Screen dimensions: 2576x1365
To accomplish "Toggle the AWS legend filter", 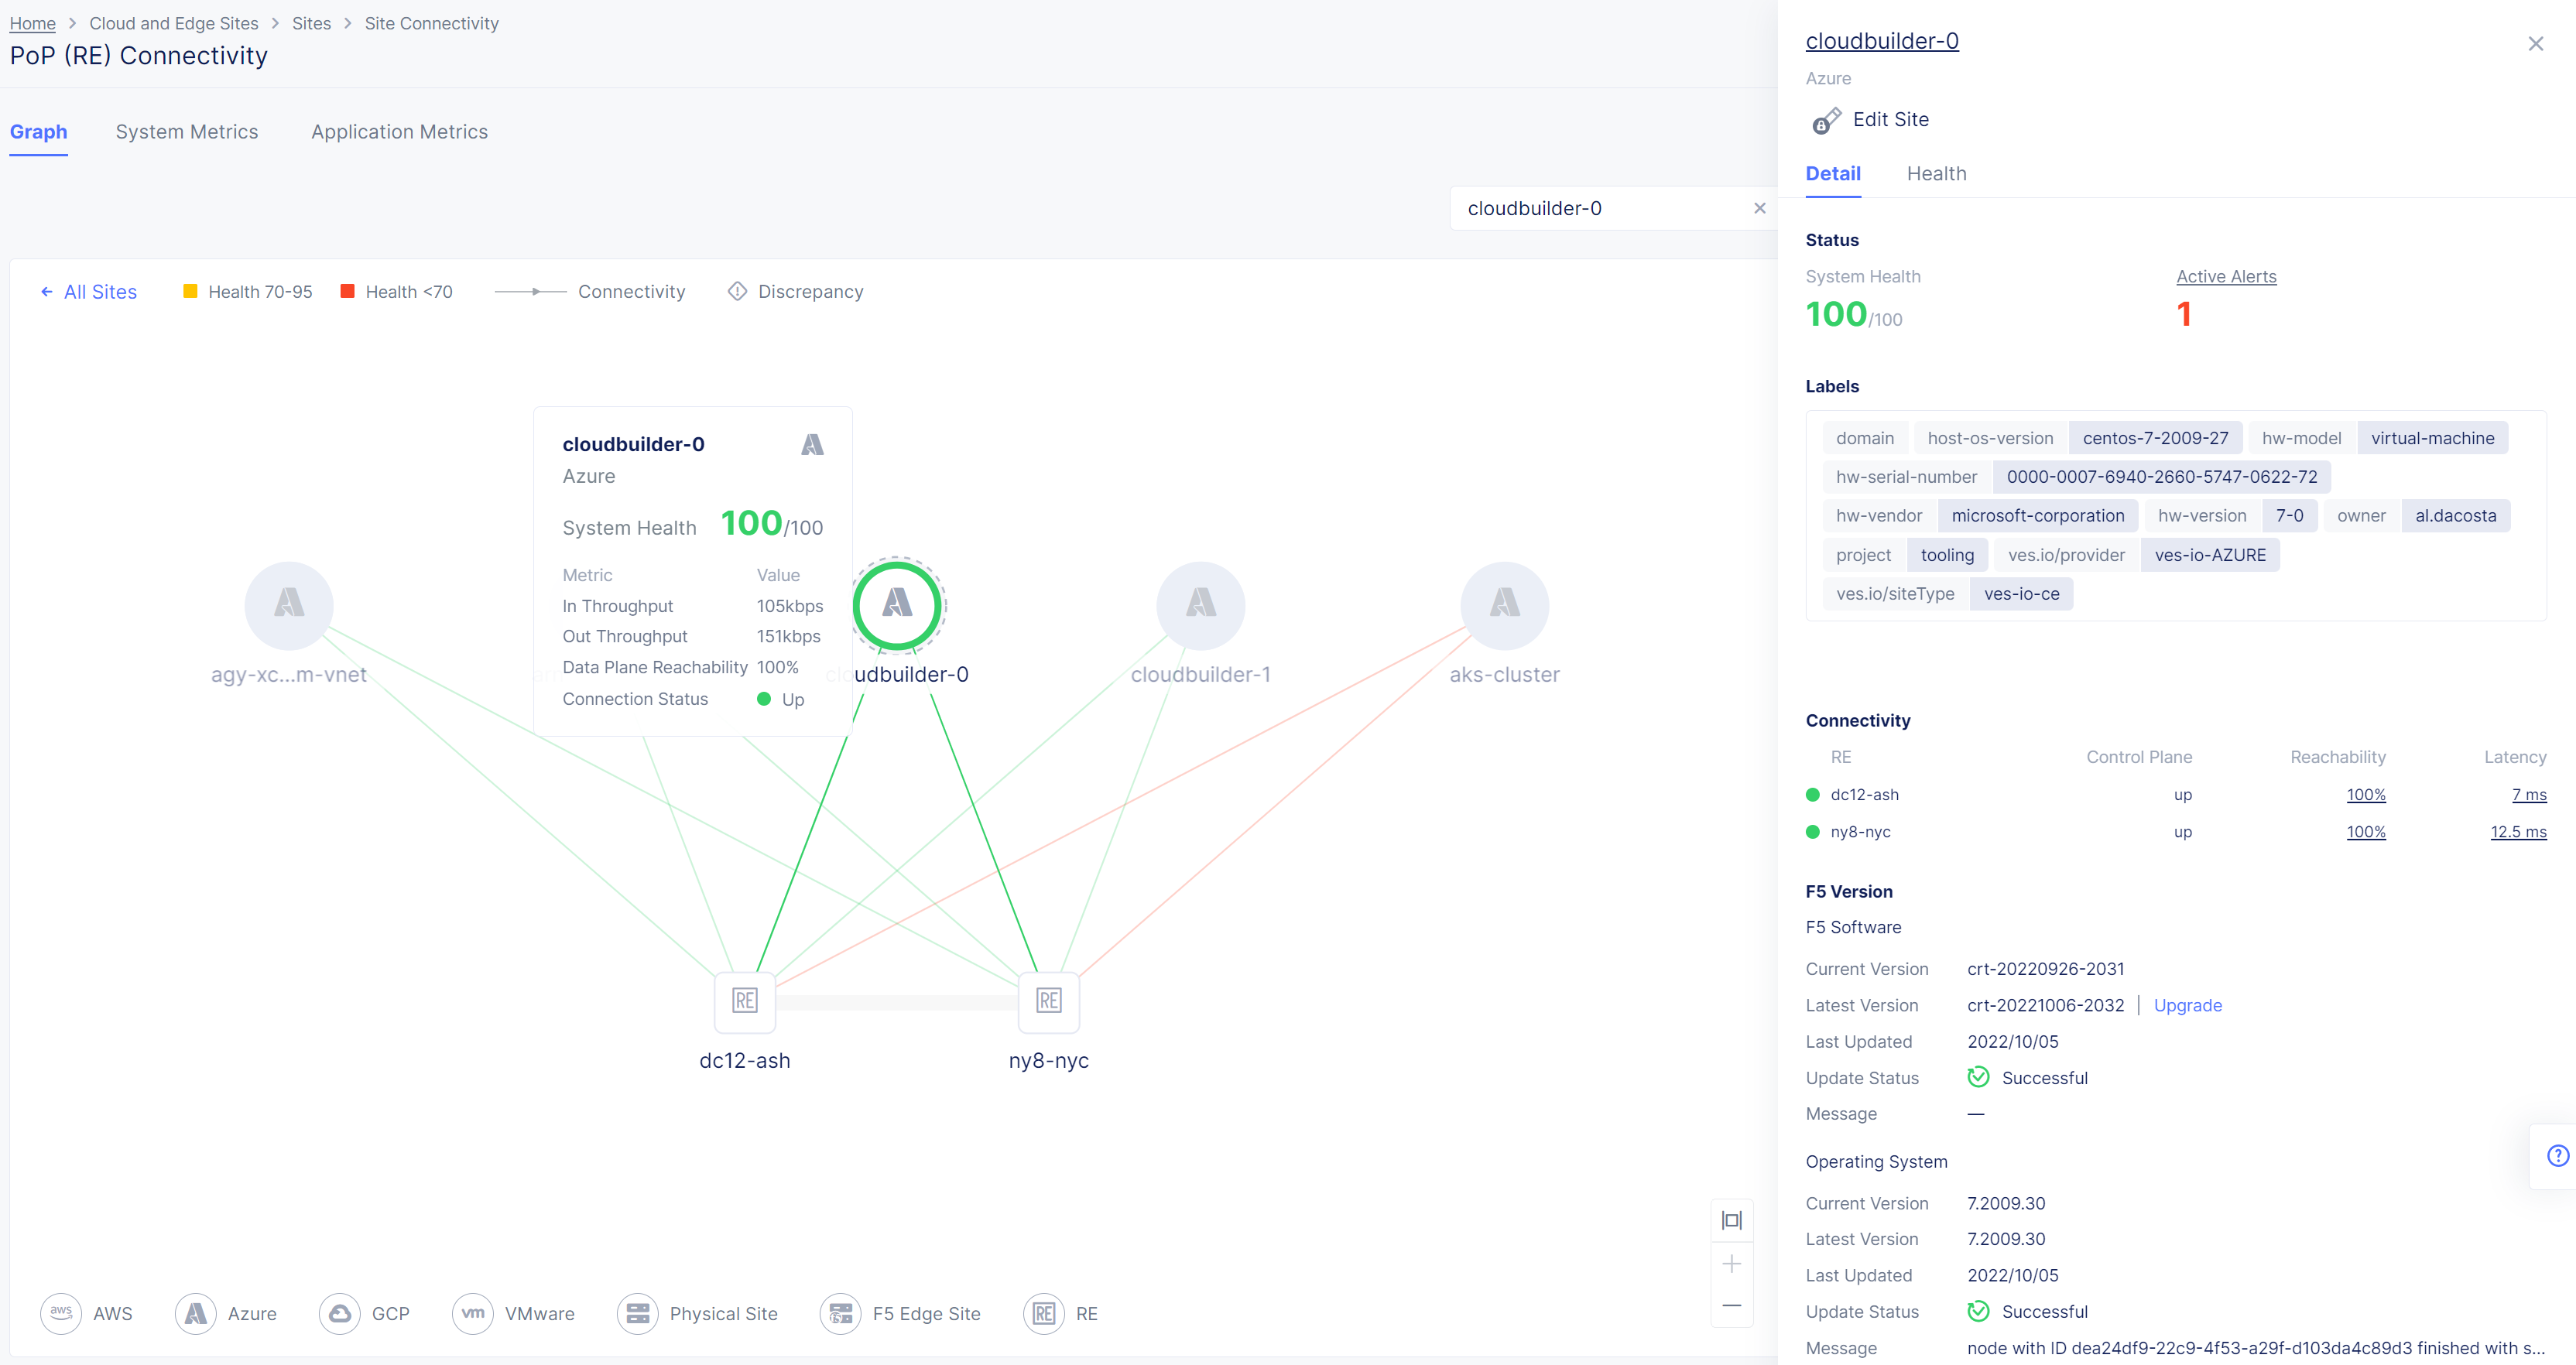I will click(x=86, y=1314).
